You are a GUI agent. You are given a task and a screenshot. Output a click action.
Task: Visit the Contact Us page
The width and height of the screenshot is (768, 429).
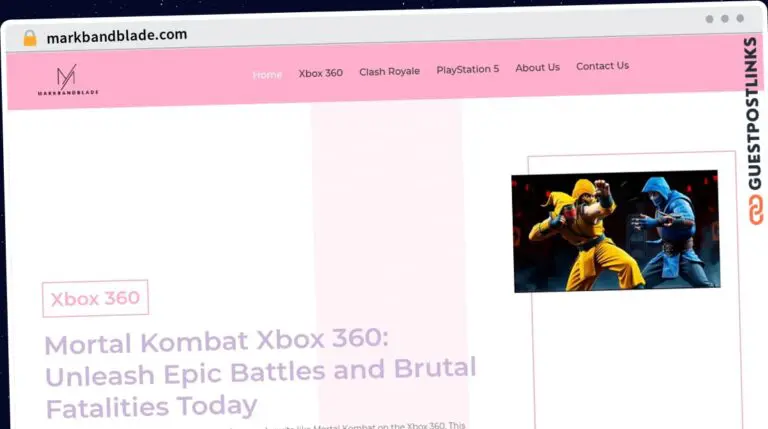point(602,66)
